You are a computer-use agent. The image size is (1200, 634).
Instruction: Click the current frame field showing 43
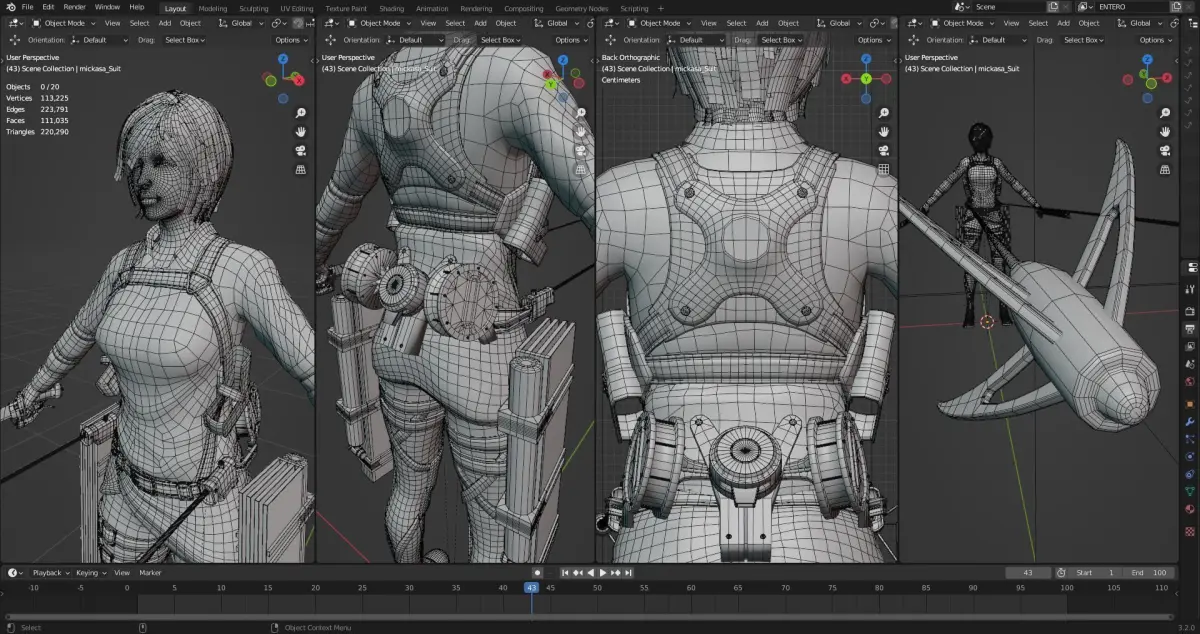(x=1028, y=572)
